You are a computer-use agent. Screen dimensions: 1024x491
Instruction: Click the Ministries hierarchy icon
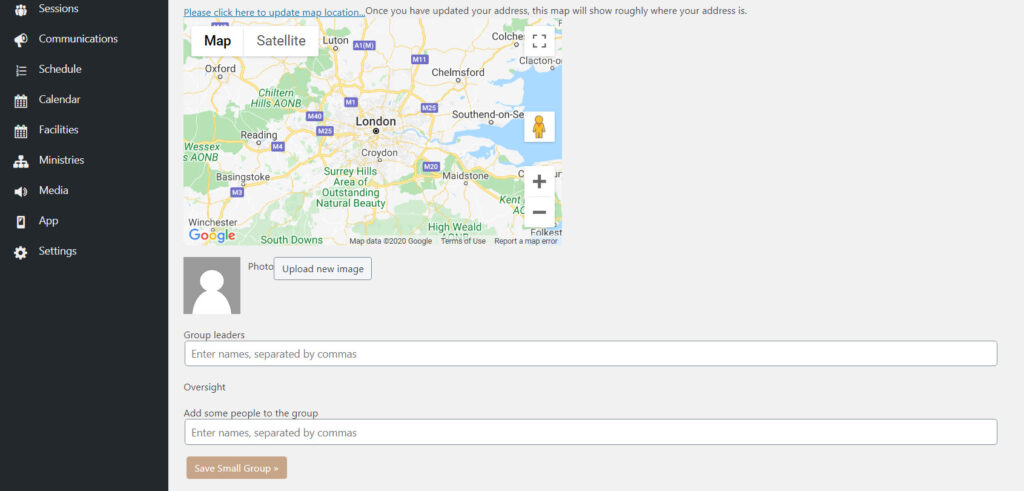coord(20,161)
